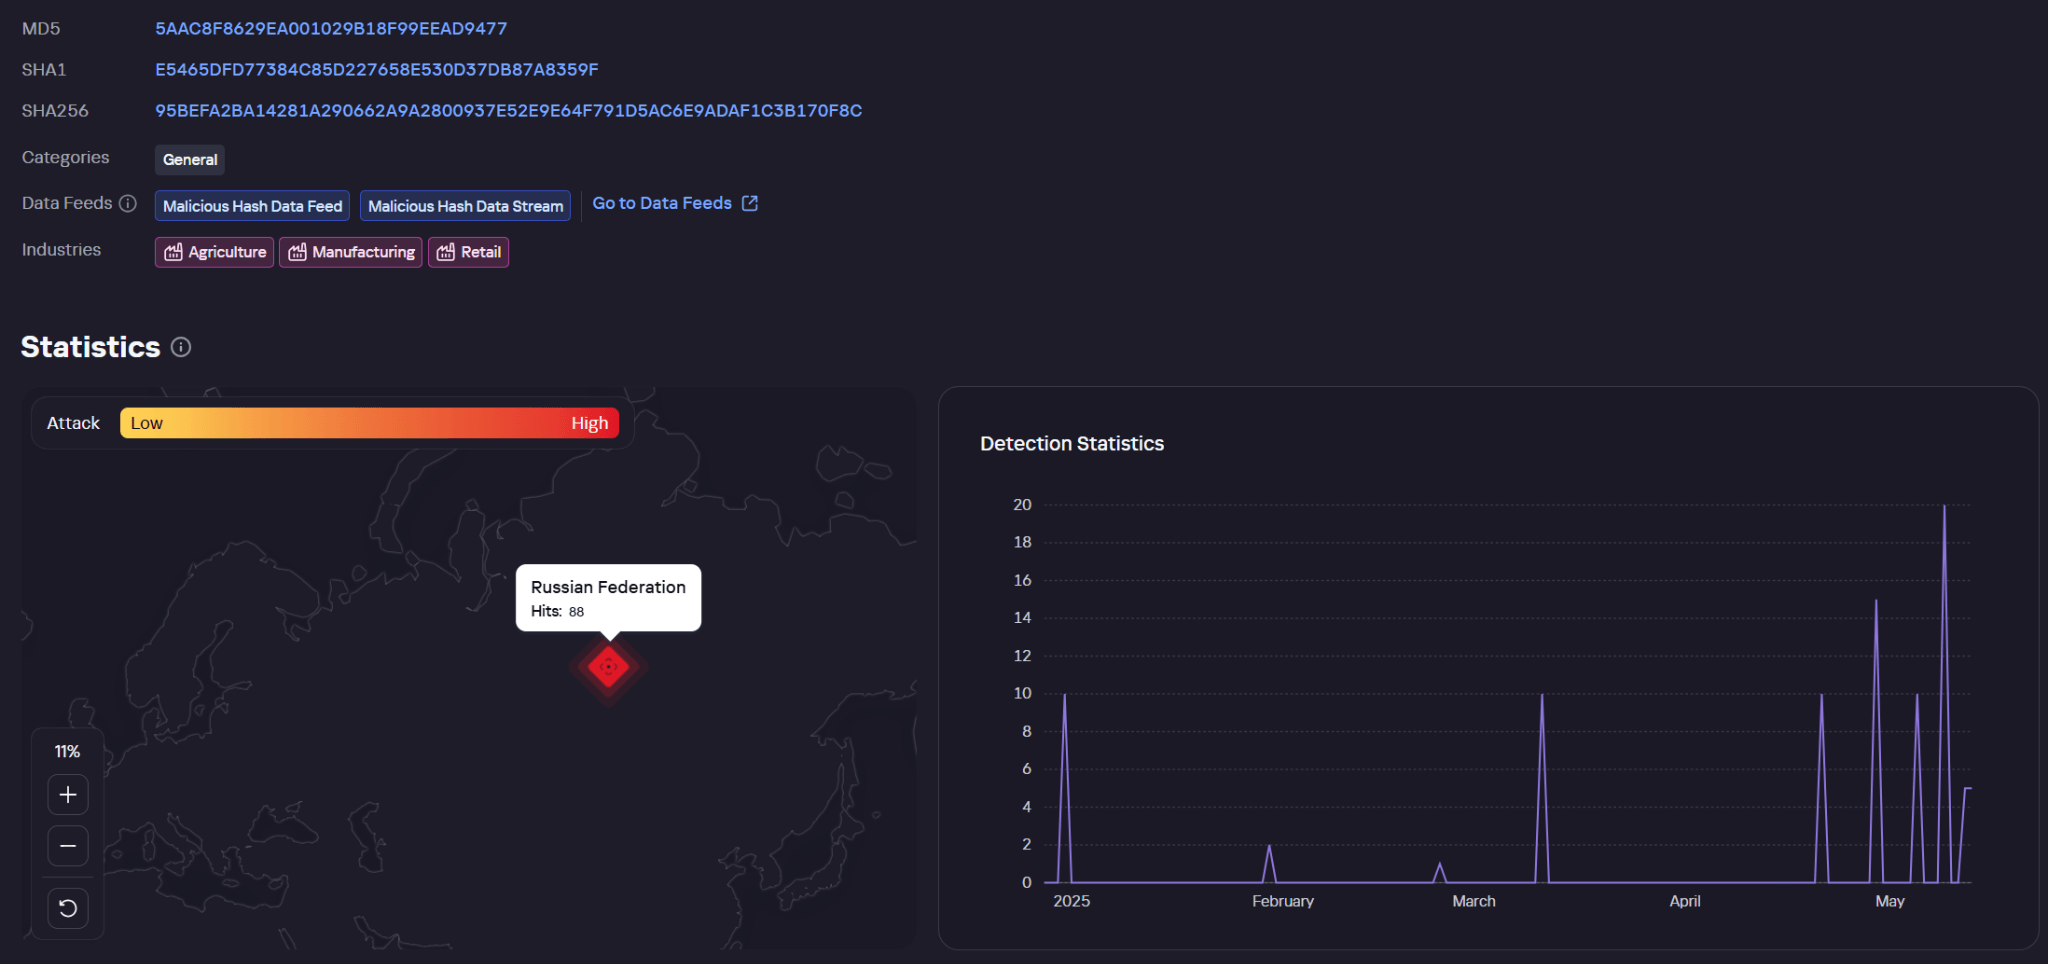Screen dimensions: 2048x964
Task: Click the April axis label
Action: click(x=1685, y=901)
